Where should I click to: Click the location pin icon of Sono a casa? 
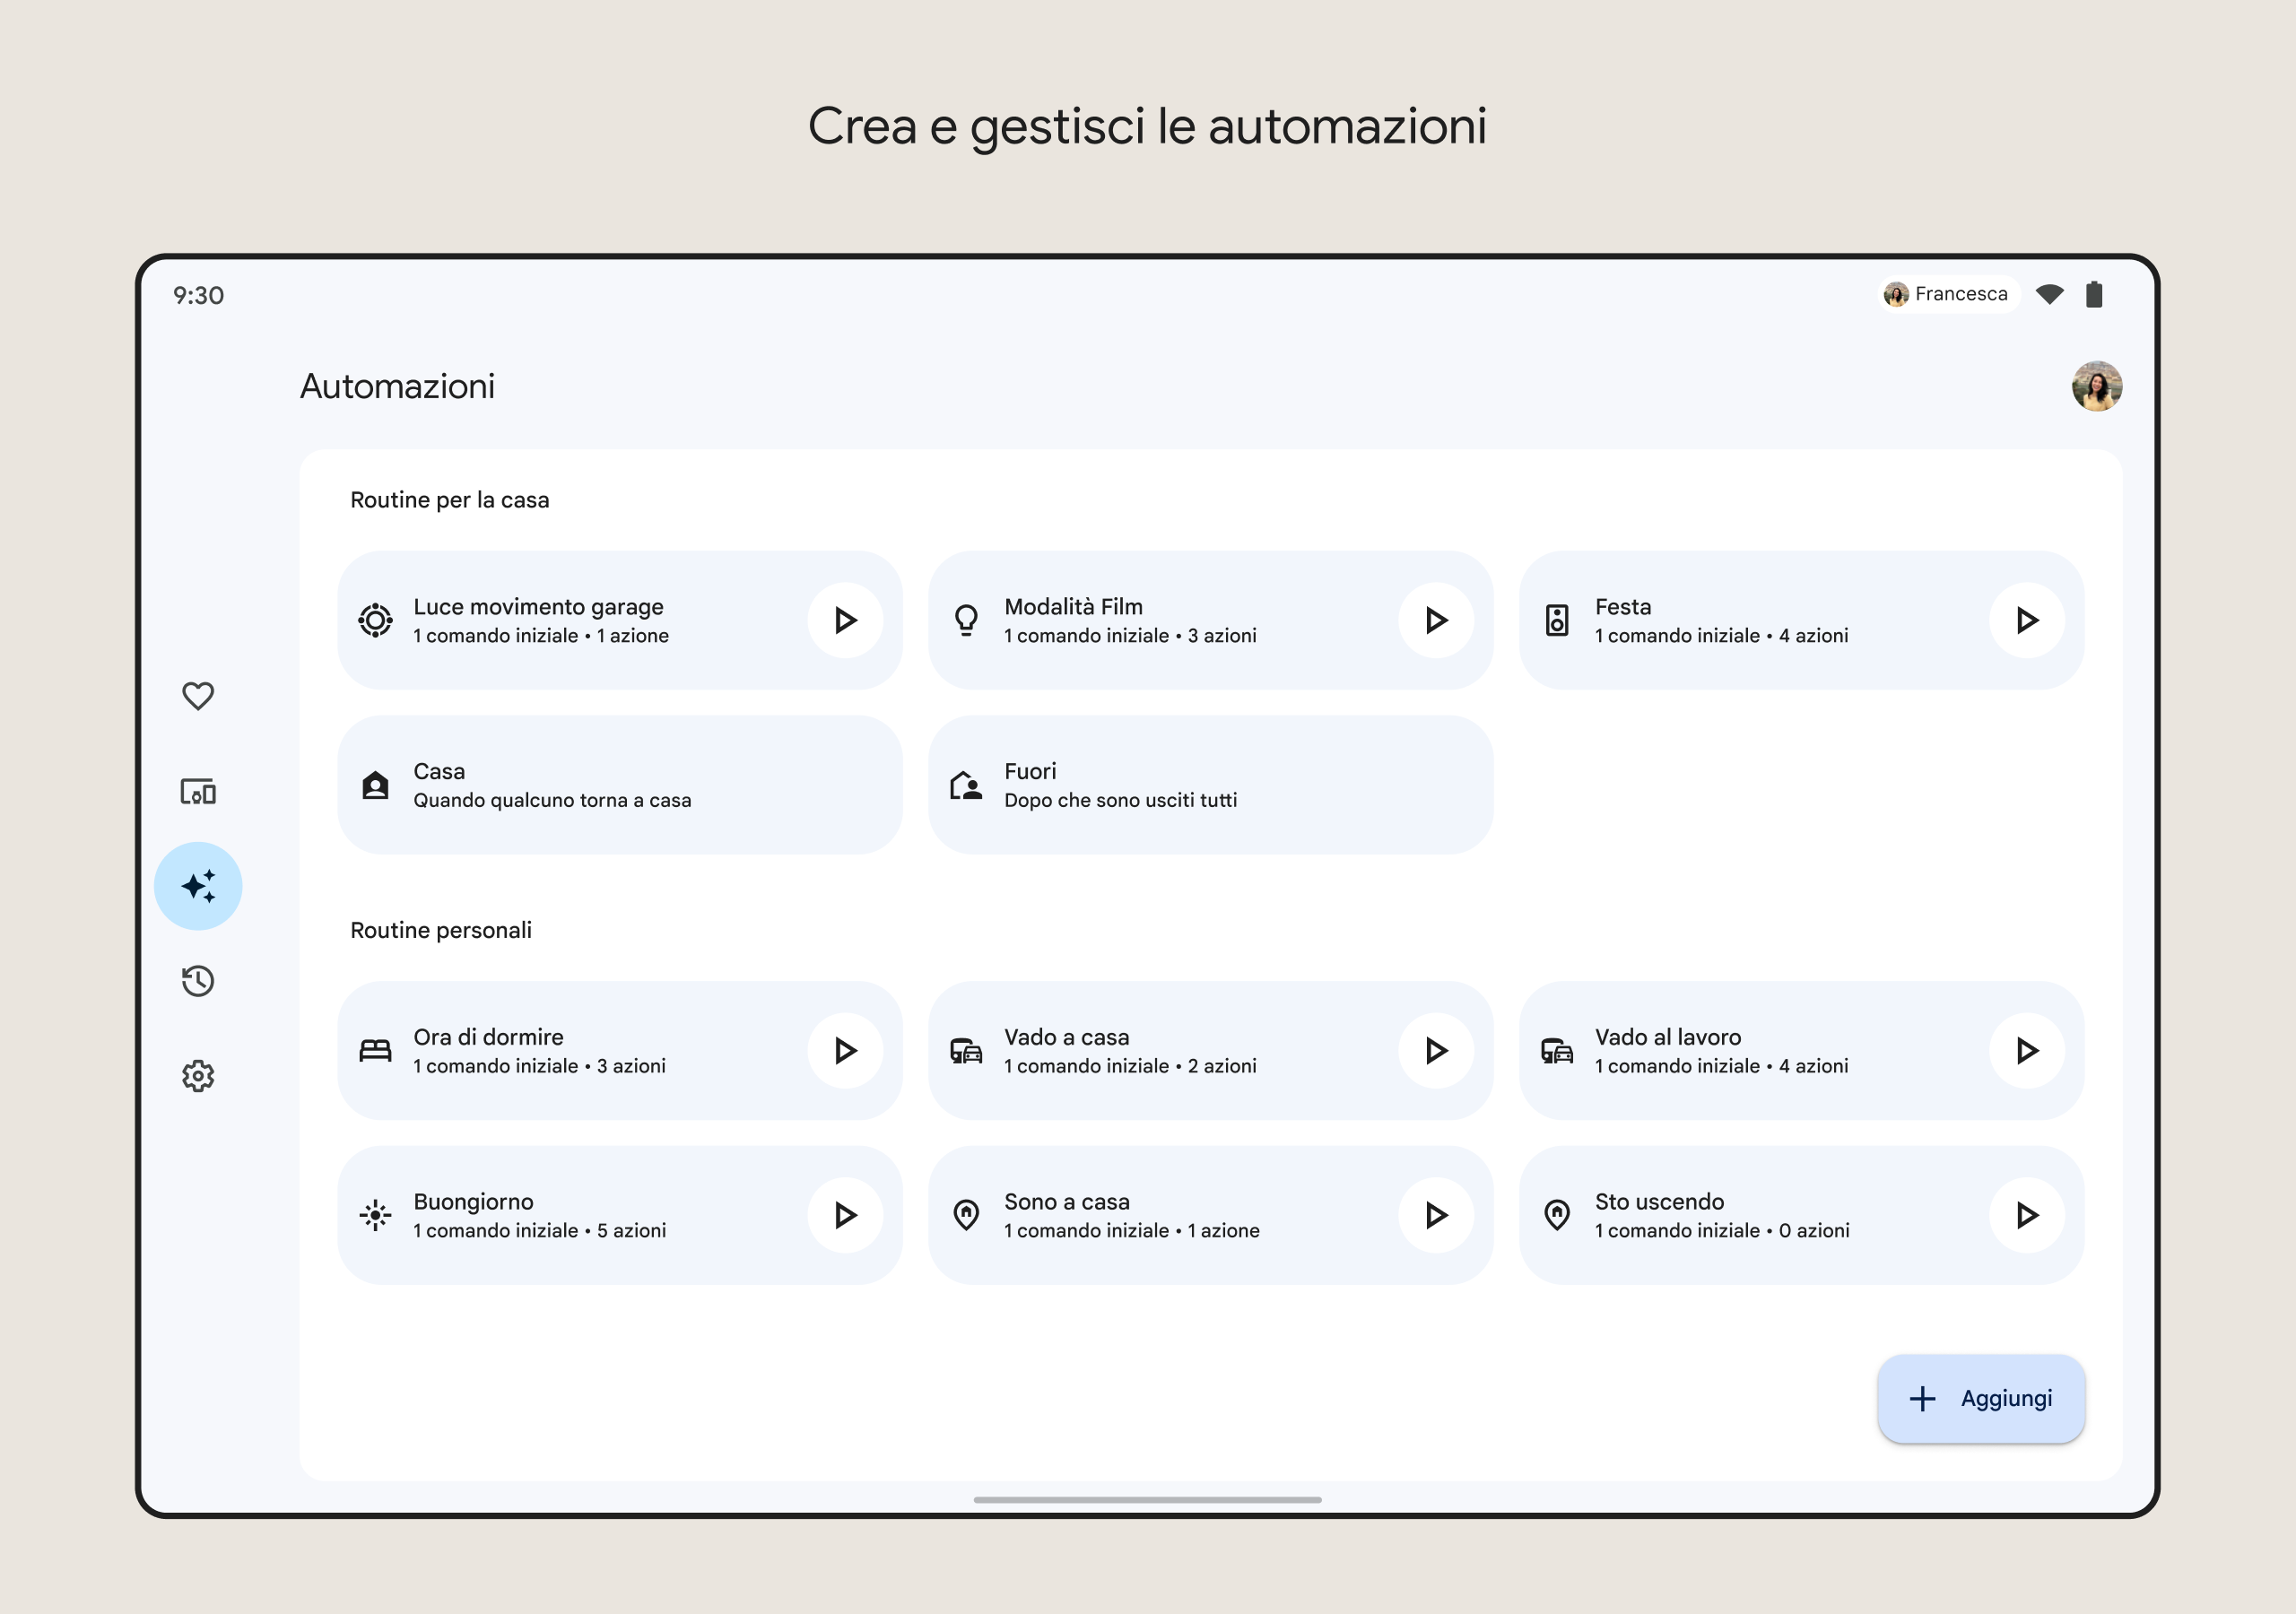coord(966,1215)
